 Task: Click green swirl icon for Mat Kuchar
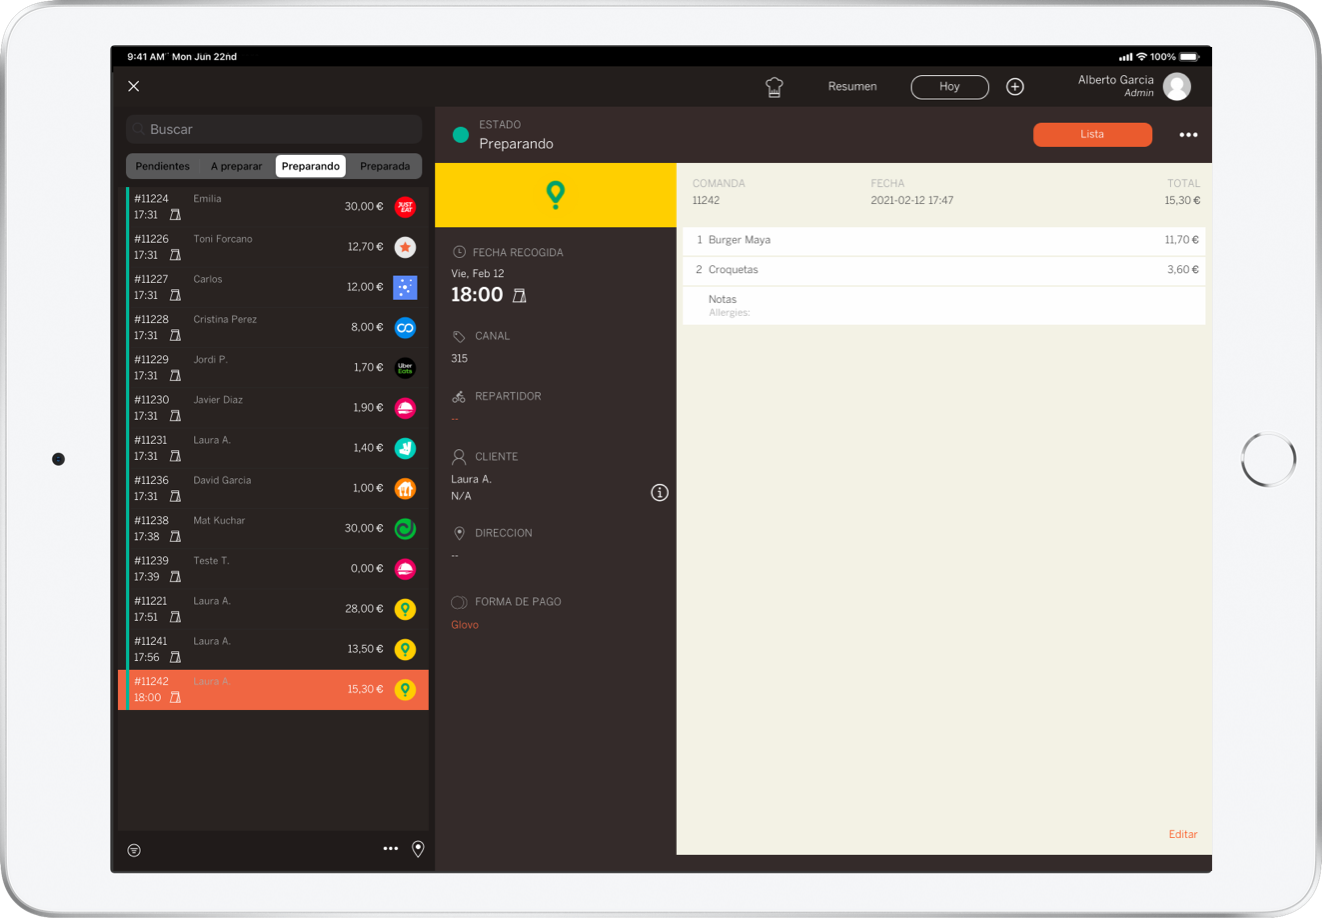[405, 528]
